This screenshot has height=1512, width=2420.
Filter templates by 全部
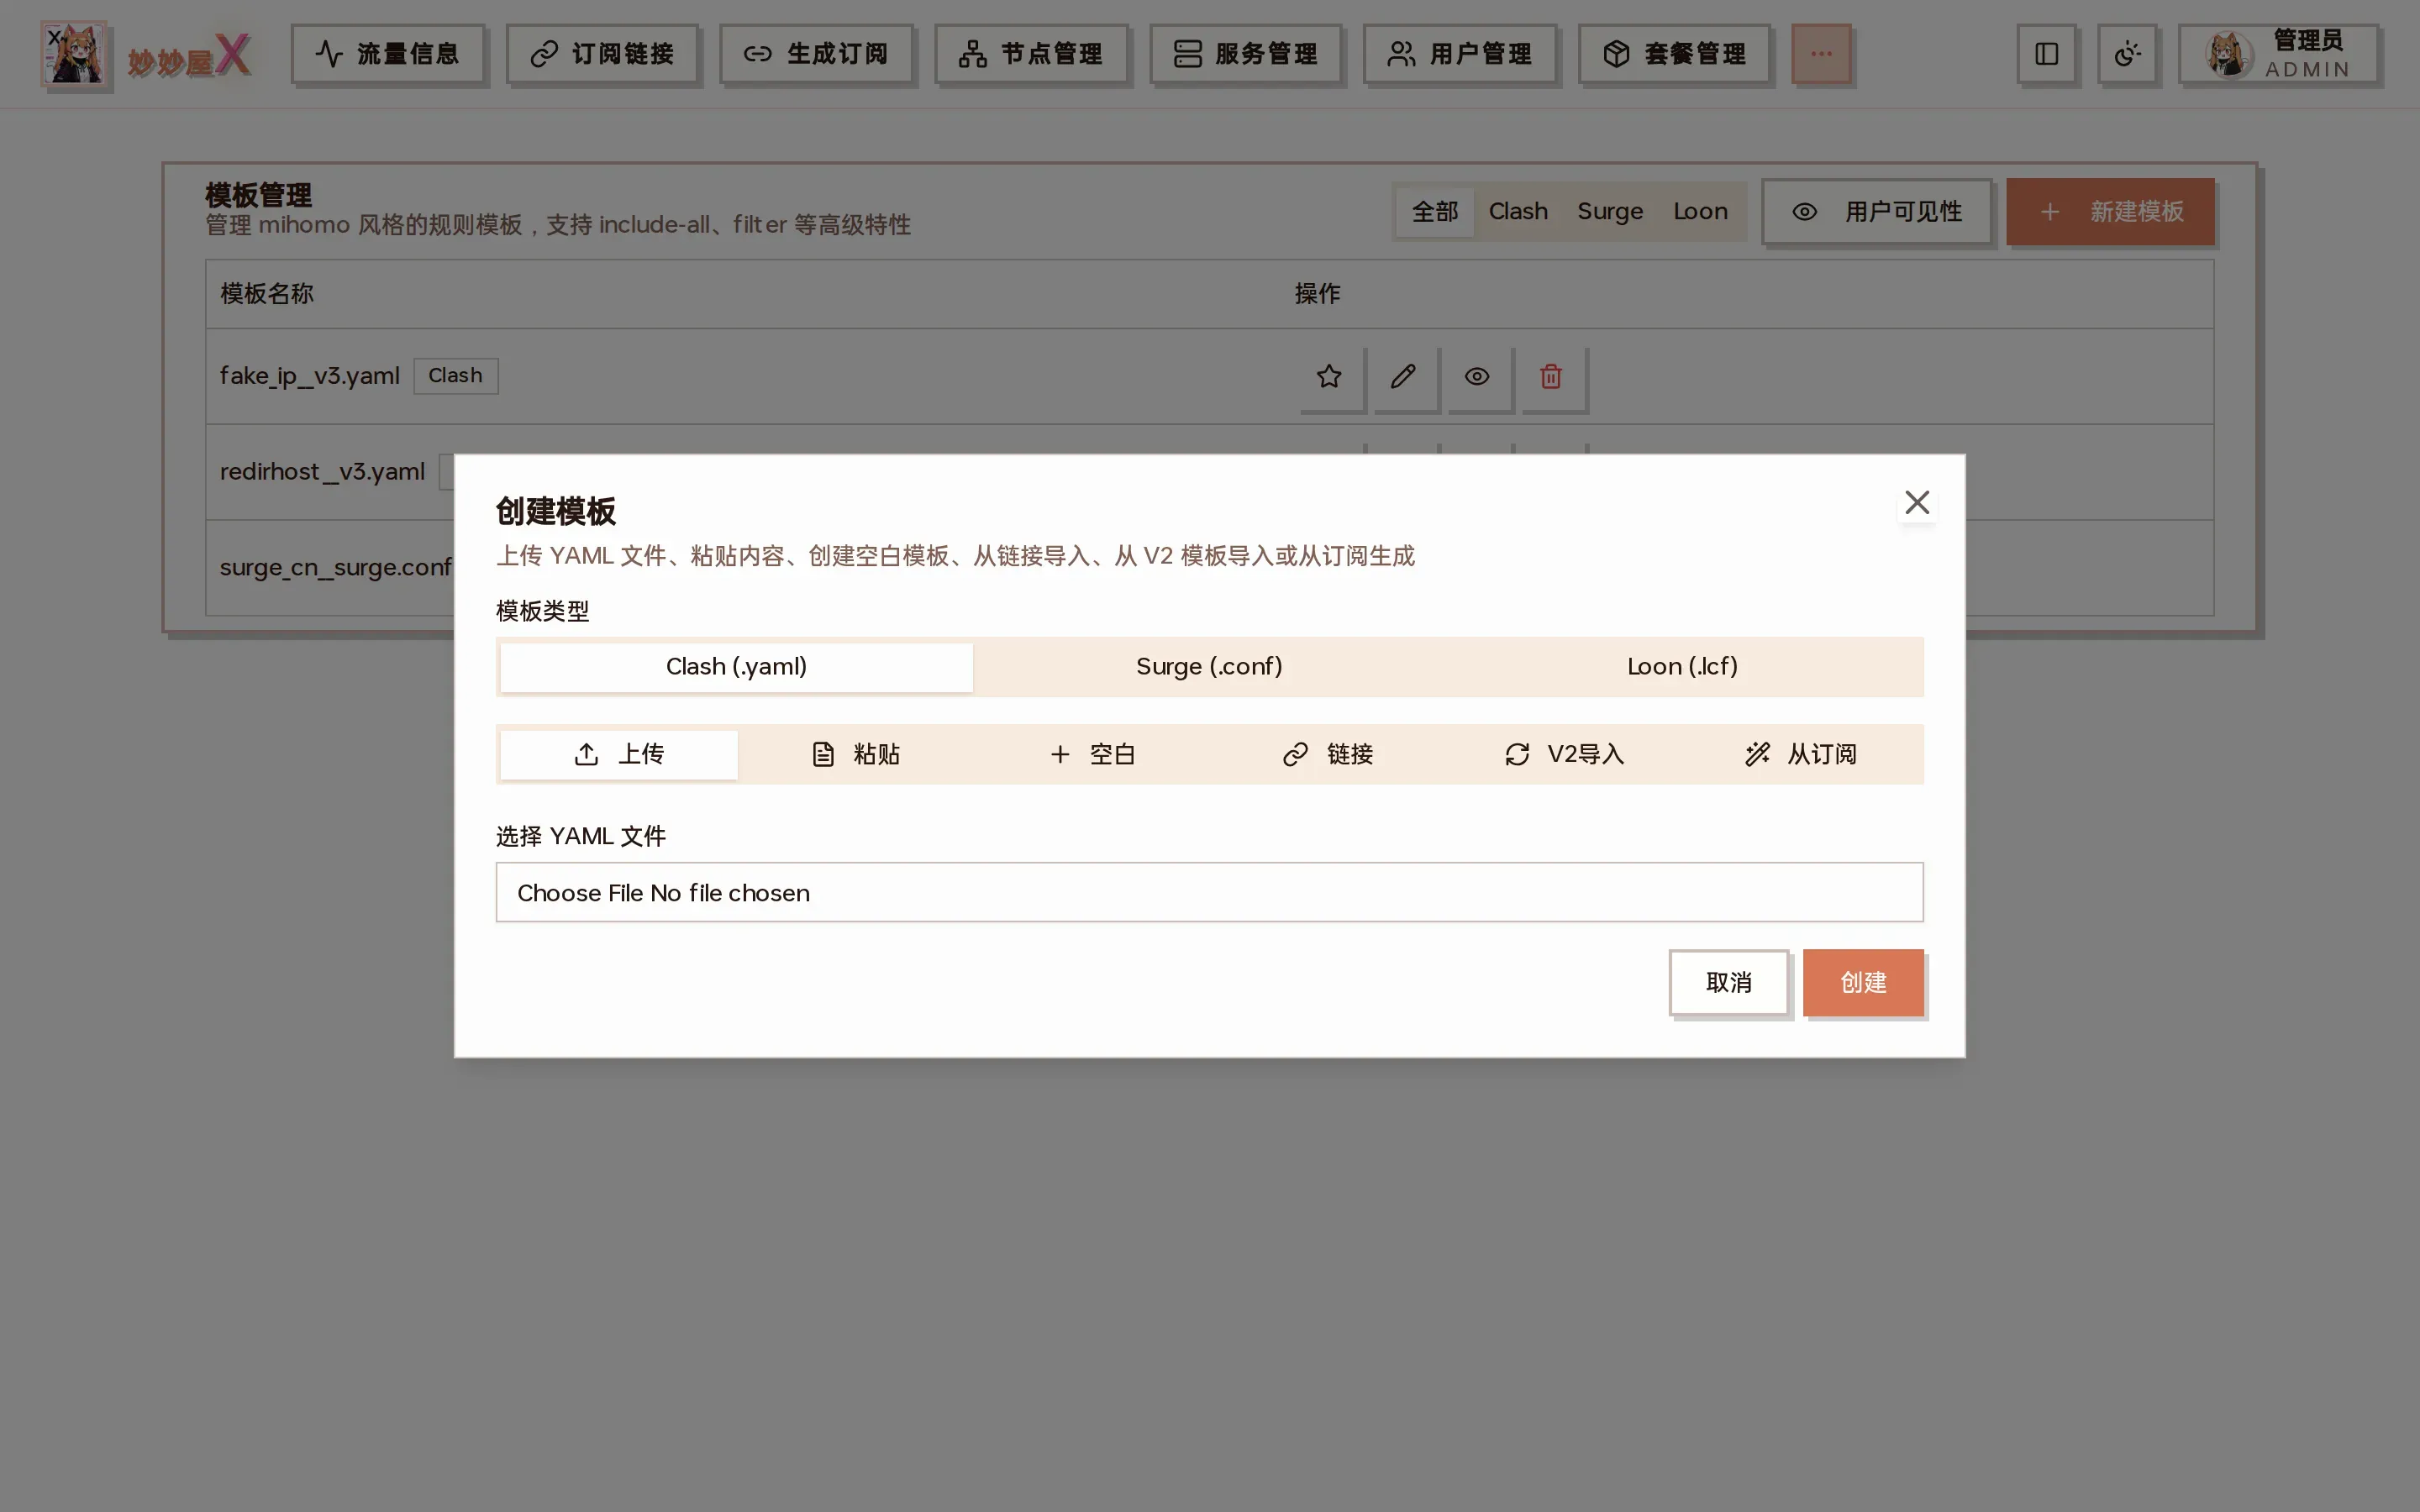[1434, 212]
